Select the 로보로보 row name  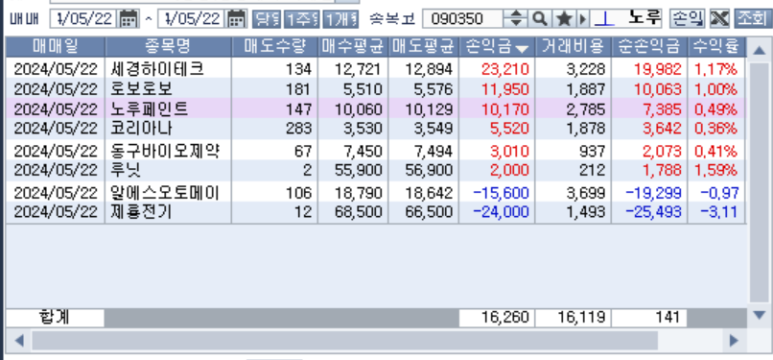point(142,89)
